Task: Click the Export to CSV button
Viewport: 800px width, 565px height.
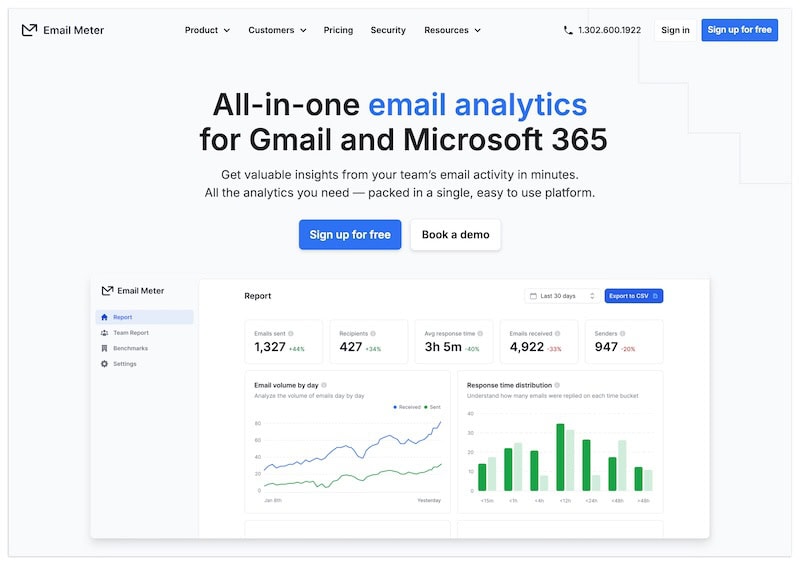Action: [x=633, y=296]
